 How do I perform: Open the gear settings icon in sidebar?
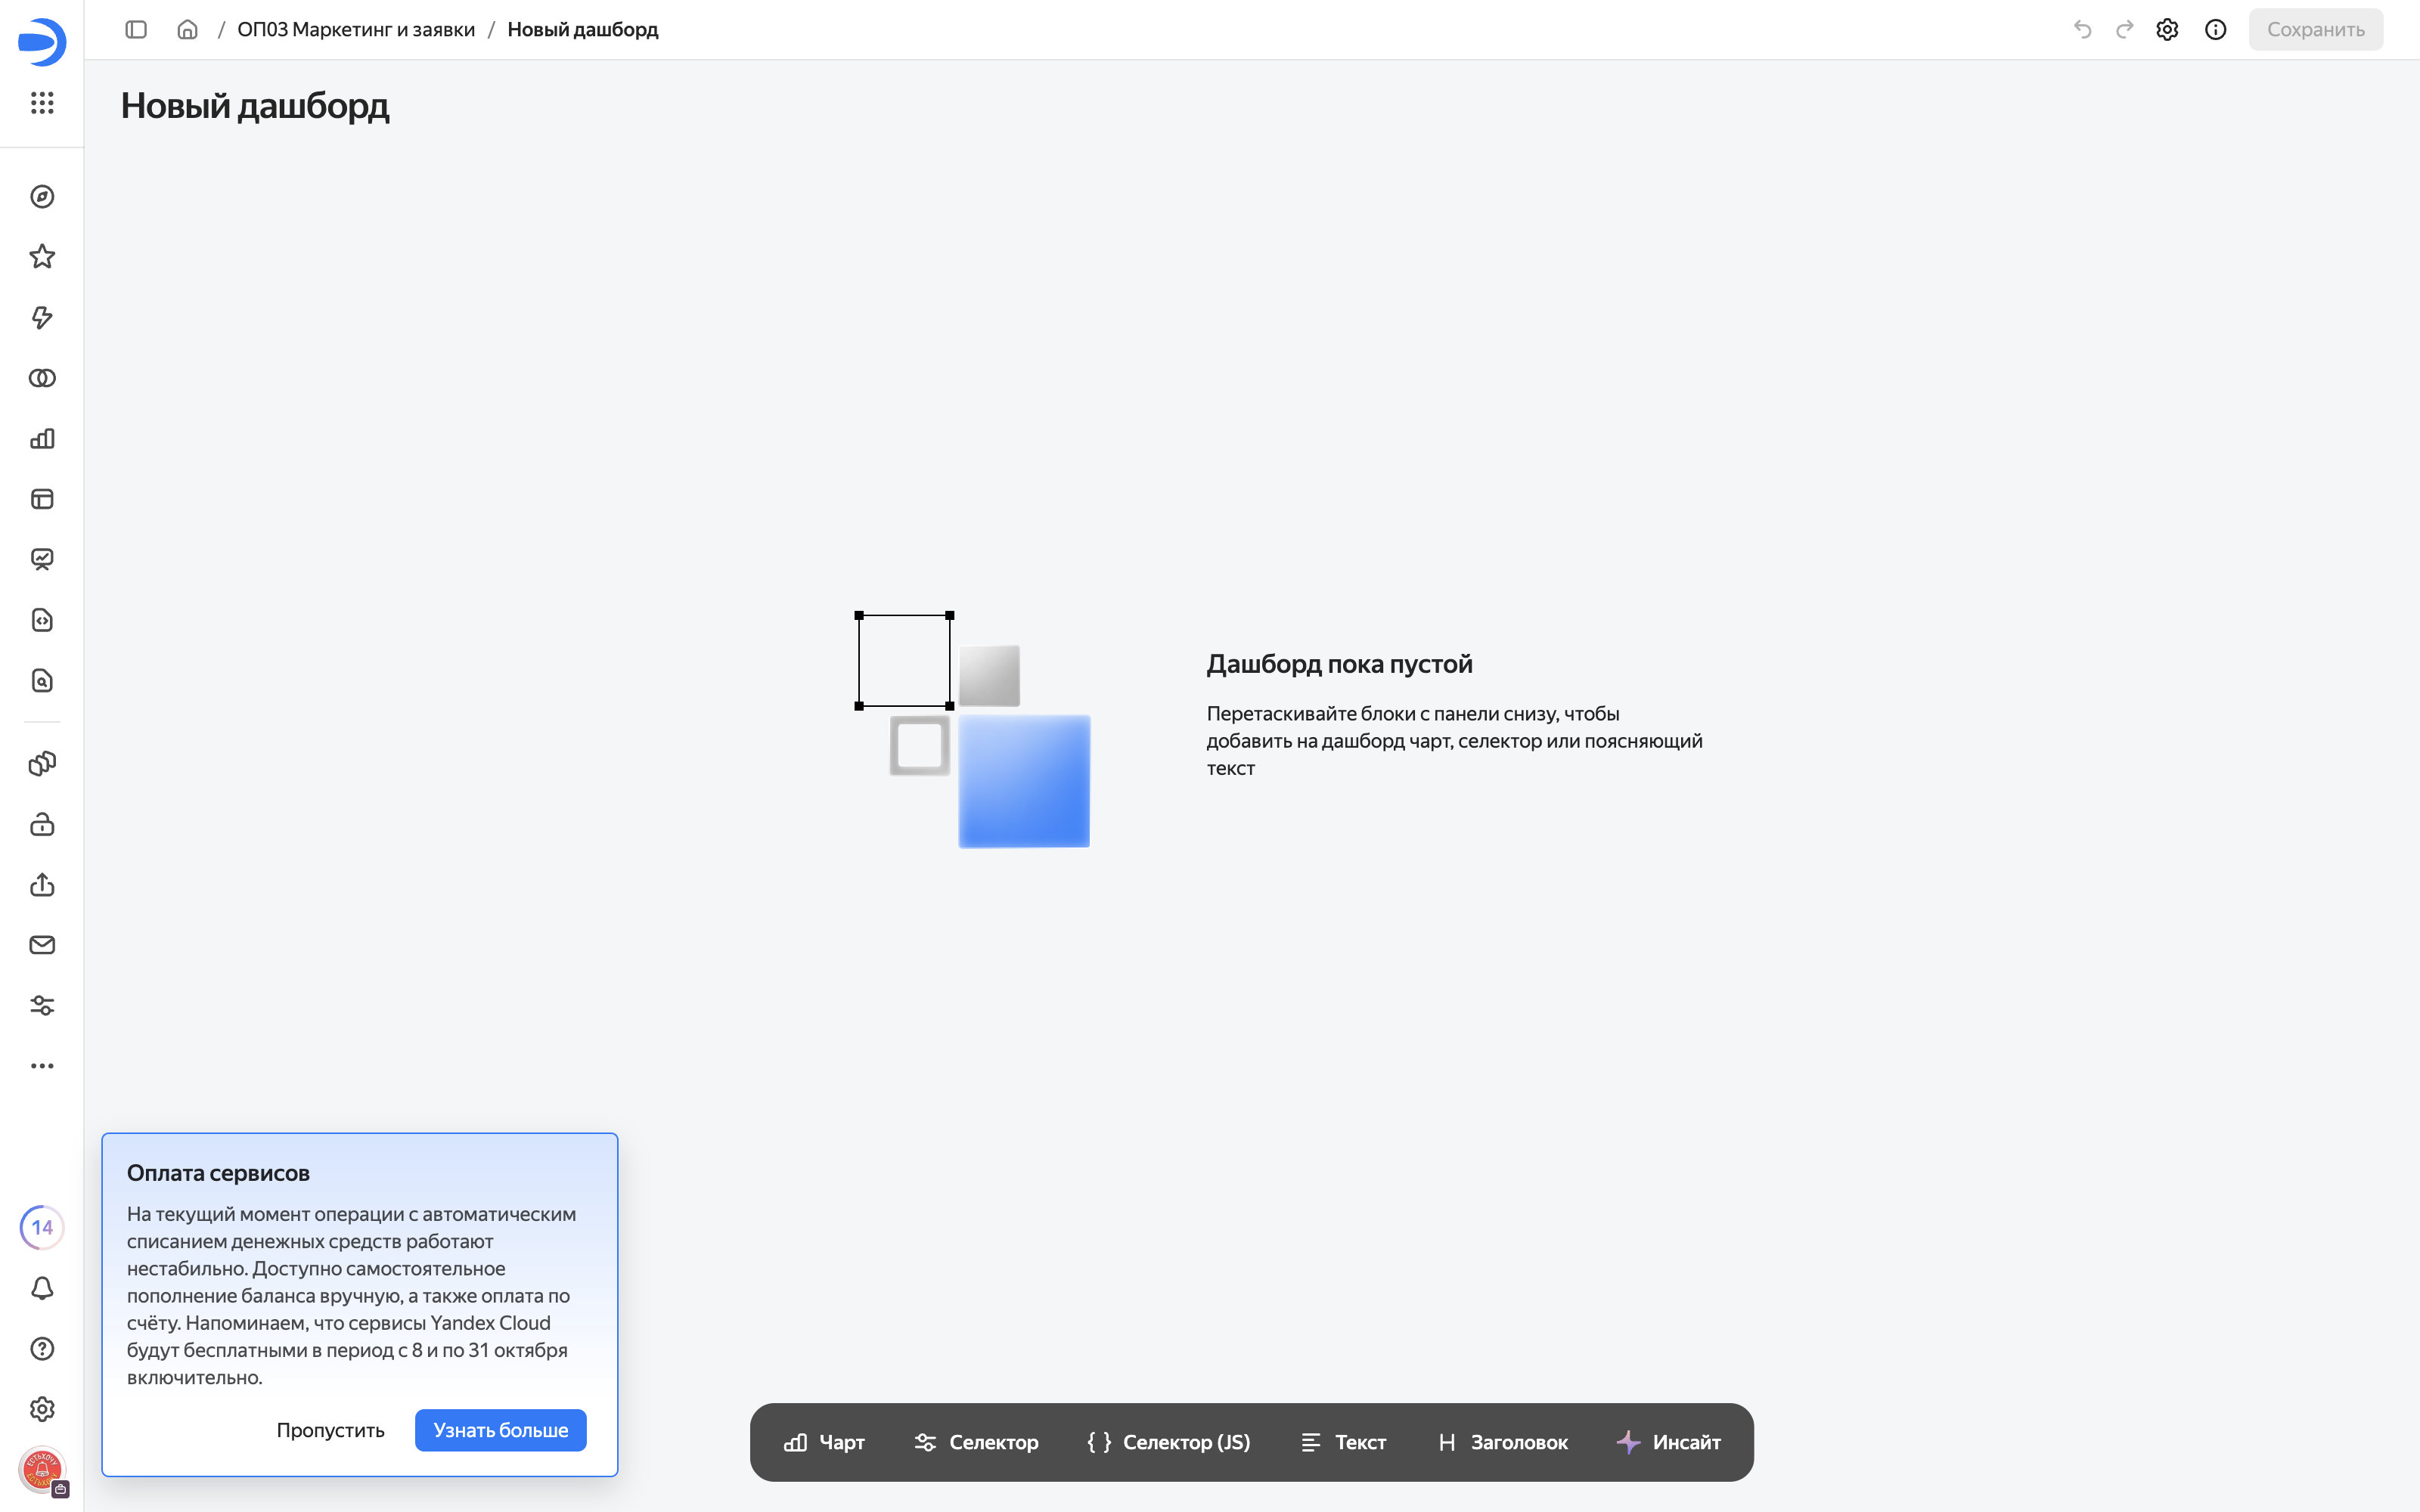(x=42, y=1410)
